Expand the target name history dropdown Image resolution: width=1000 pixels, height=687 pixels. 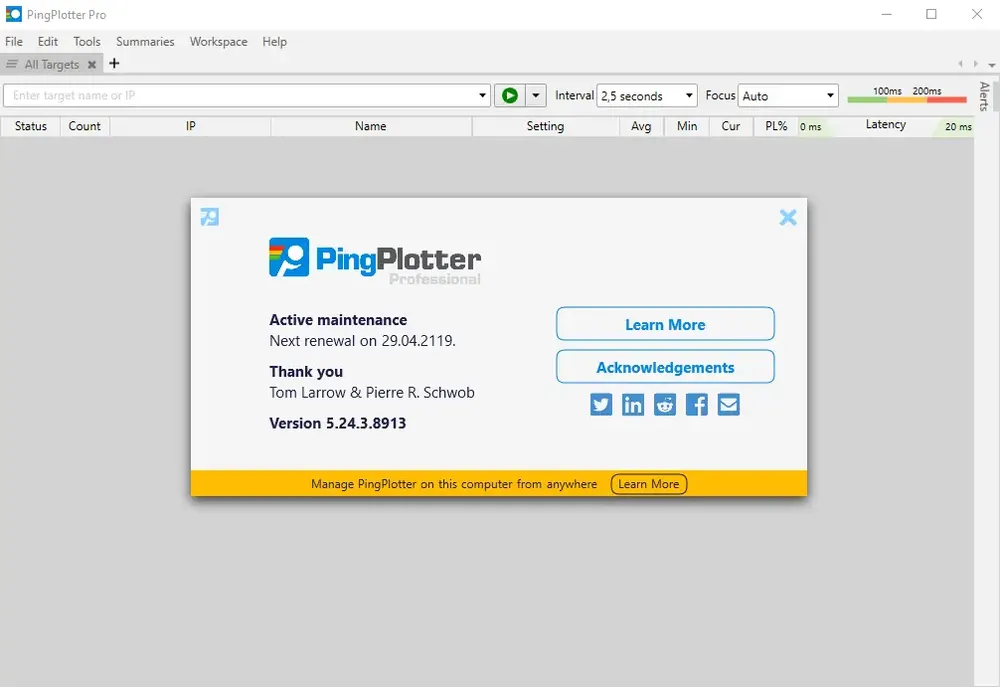click(x=482, y=96)
